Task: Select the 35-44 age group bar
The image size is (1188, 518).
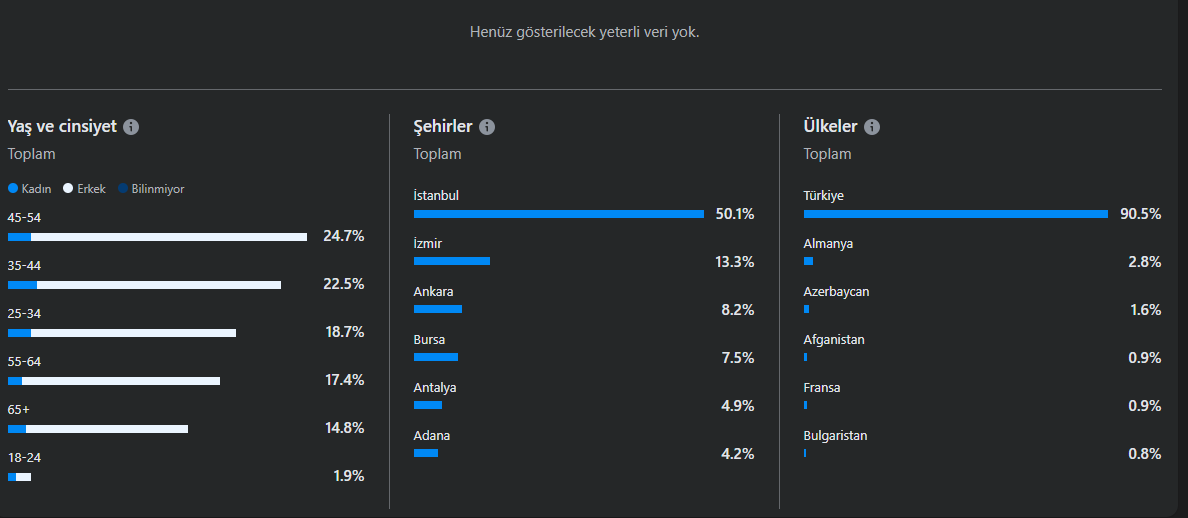Action: point(145,285)
